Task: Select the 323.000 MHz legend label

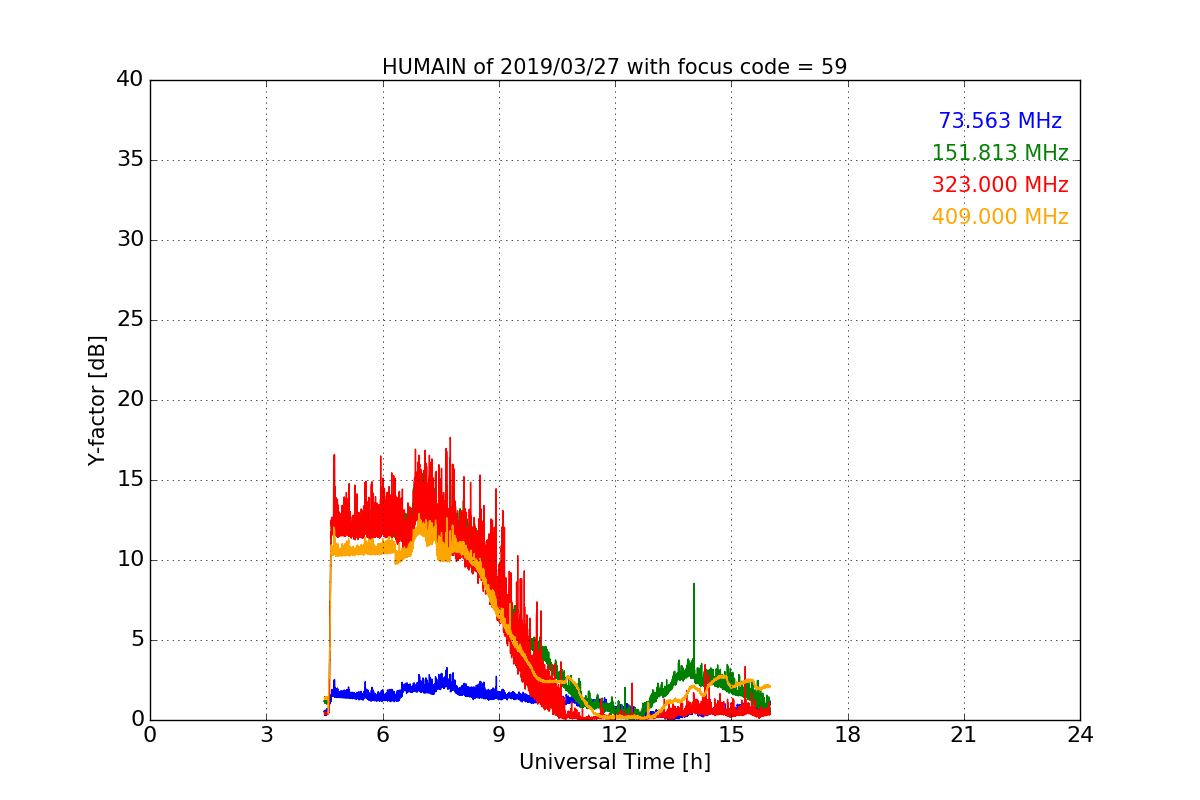Action: [1000, 185]
